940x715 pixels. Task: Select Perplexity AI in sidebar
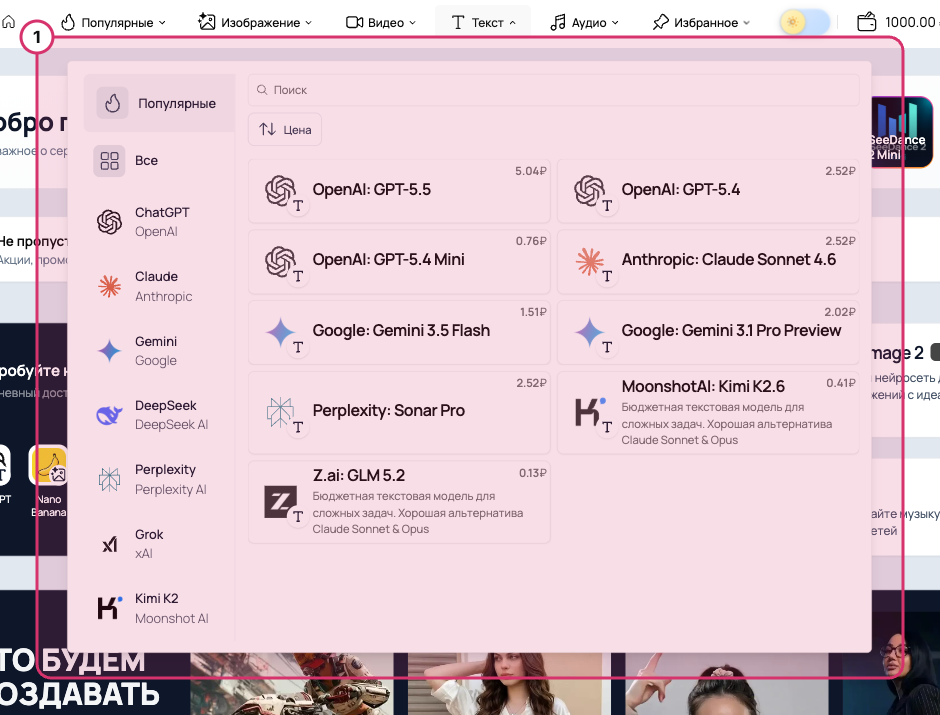159,479
